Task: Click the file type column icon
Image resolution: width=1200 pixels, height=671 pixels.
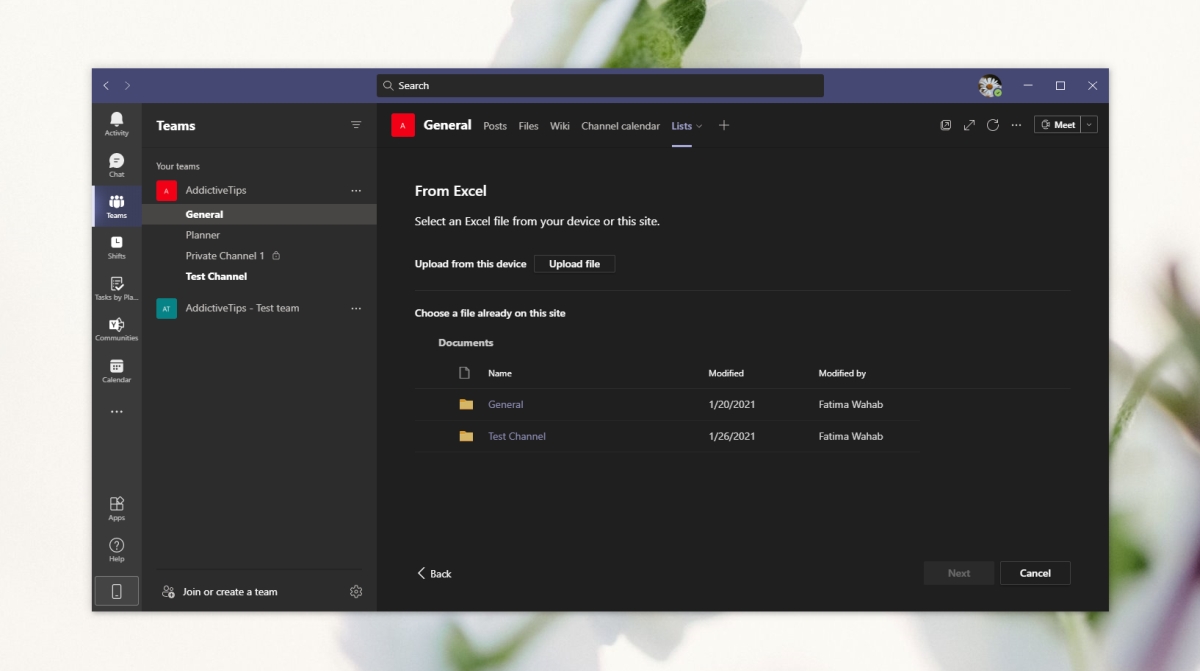Action: (464, 373)
